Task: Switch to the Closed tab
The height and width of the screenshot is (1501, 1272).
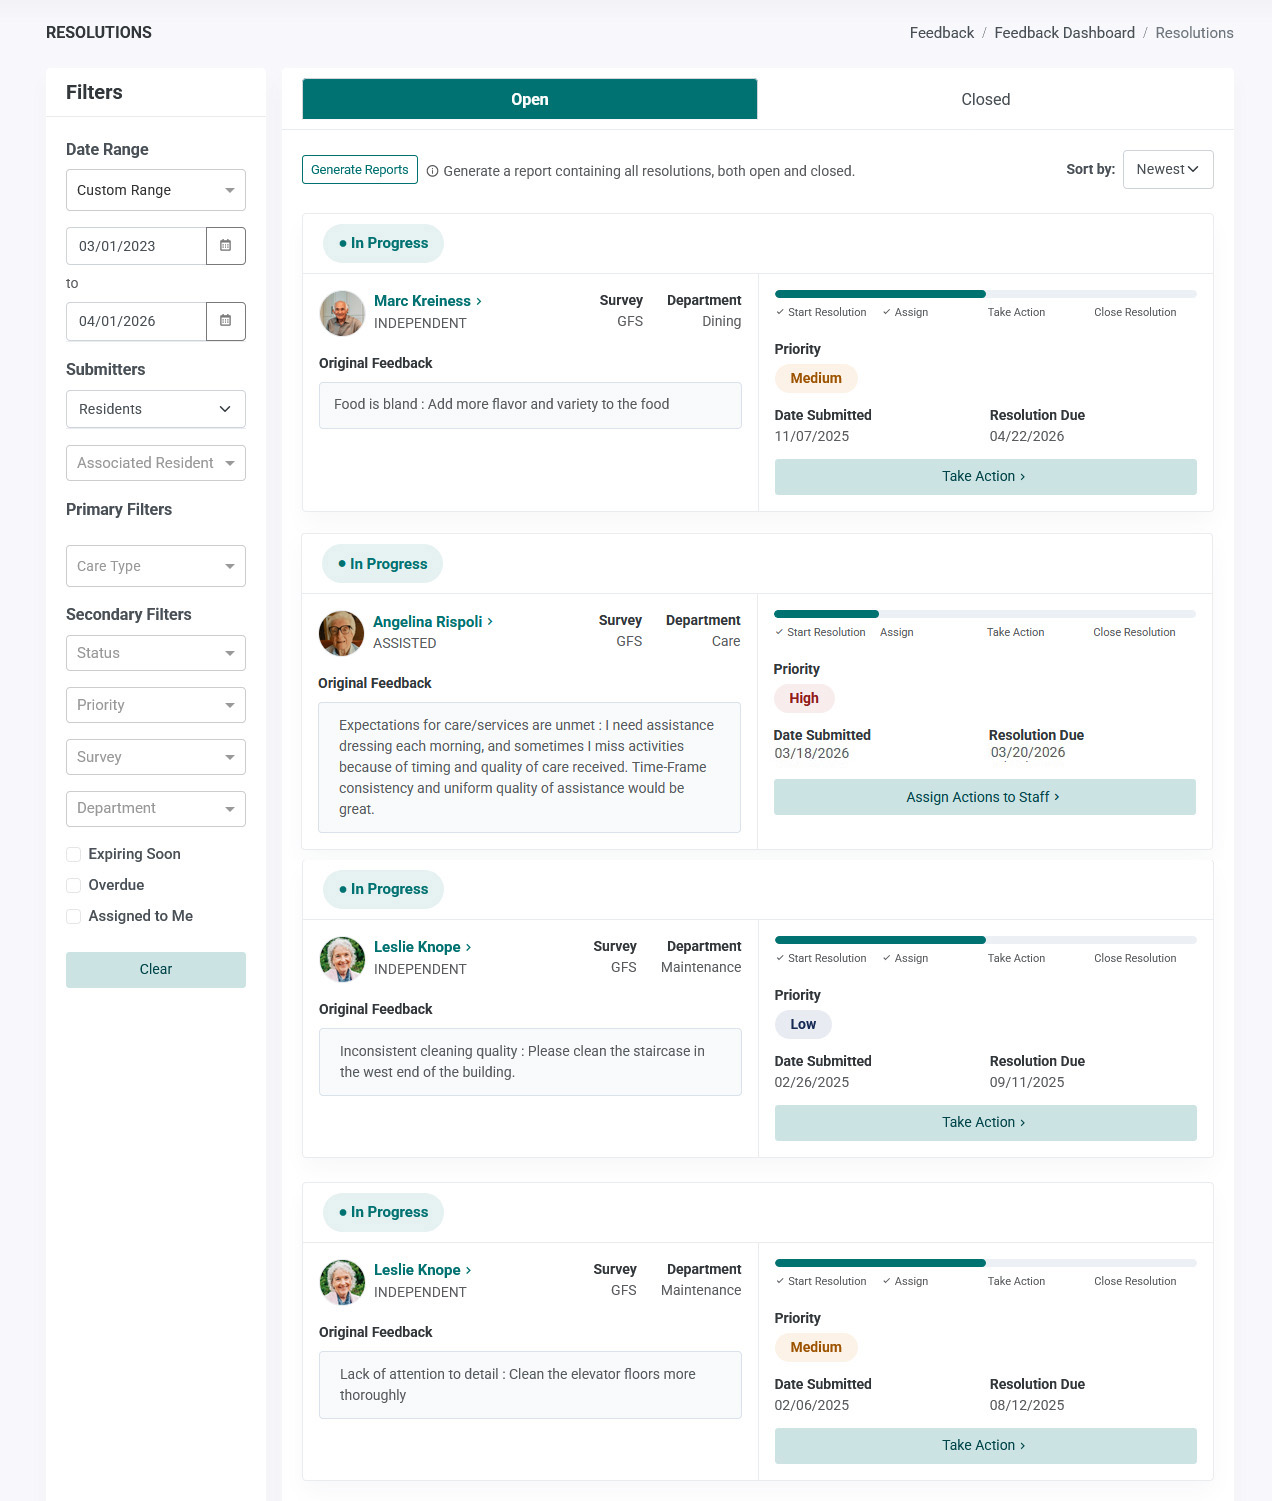Action: [985, 99]
